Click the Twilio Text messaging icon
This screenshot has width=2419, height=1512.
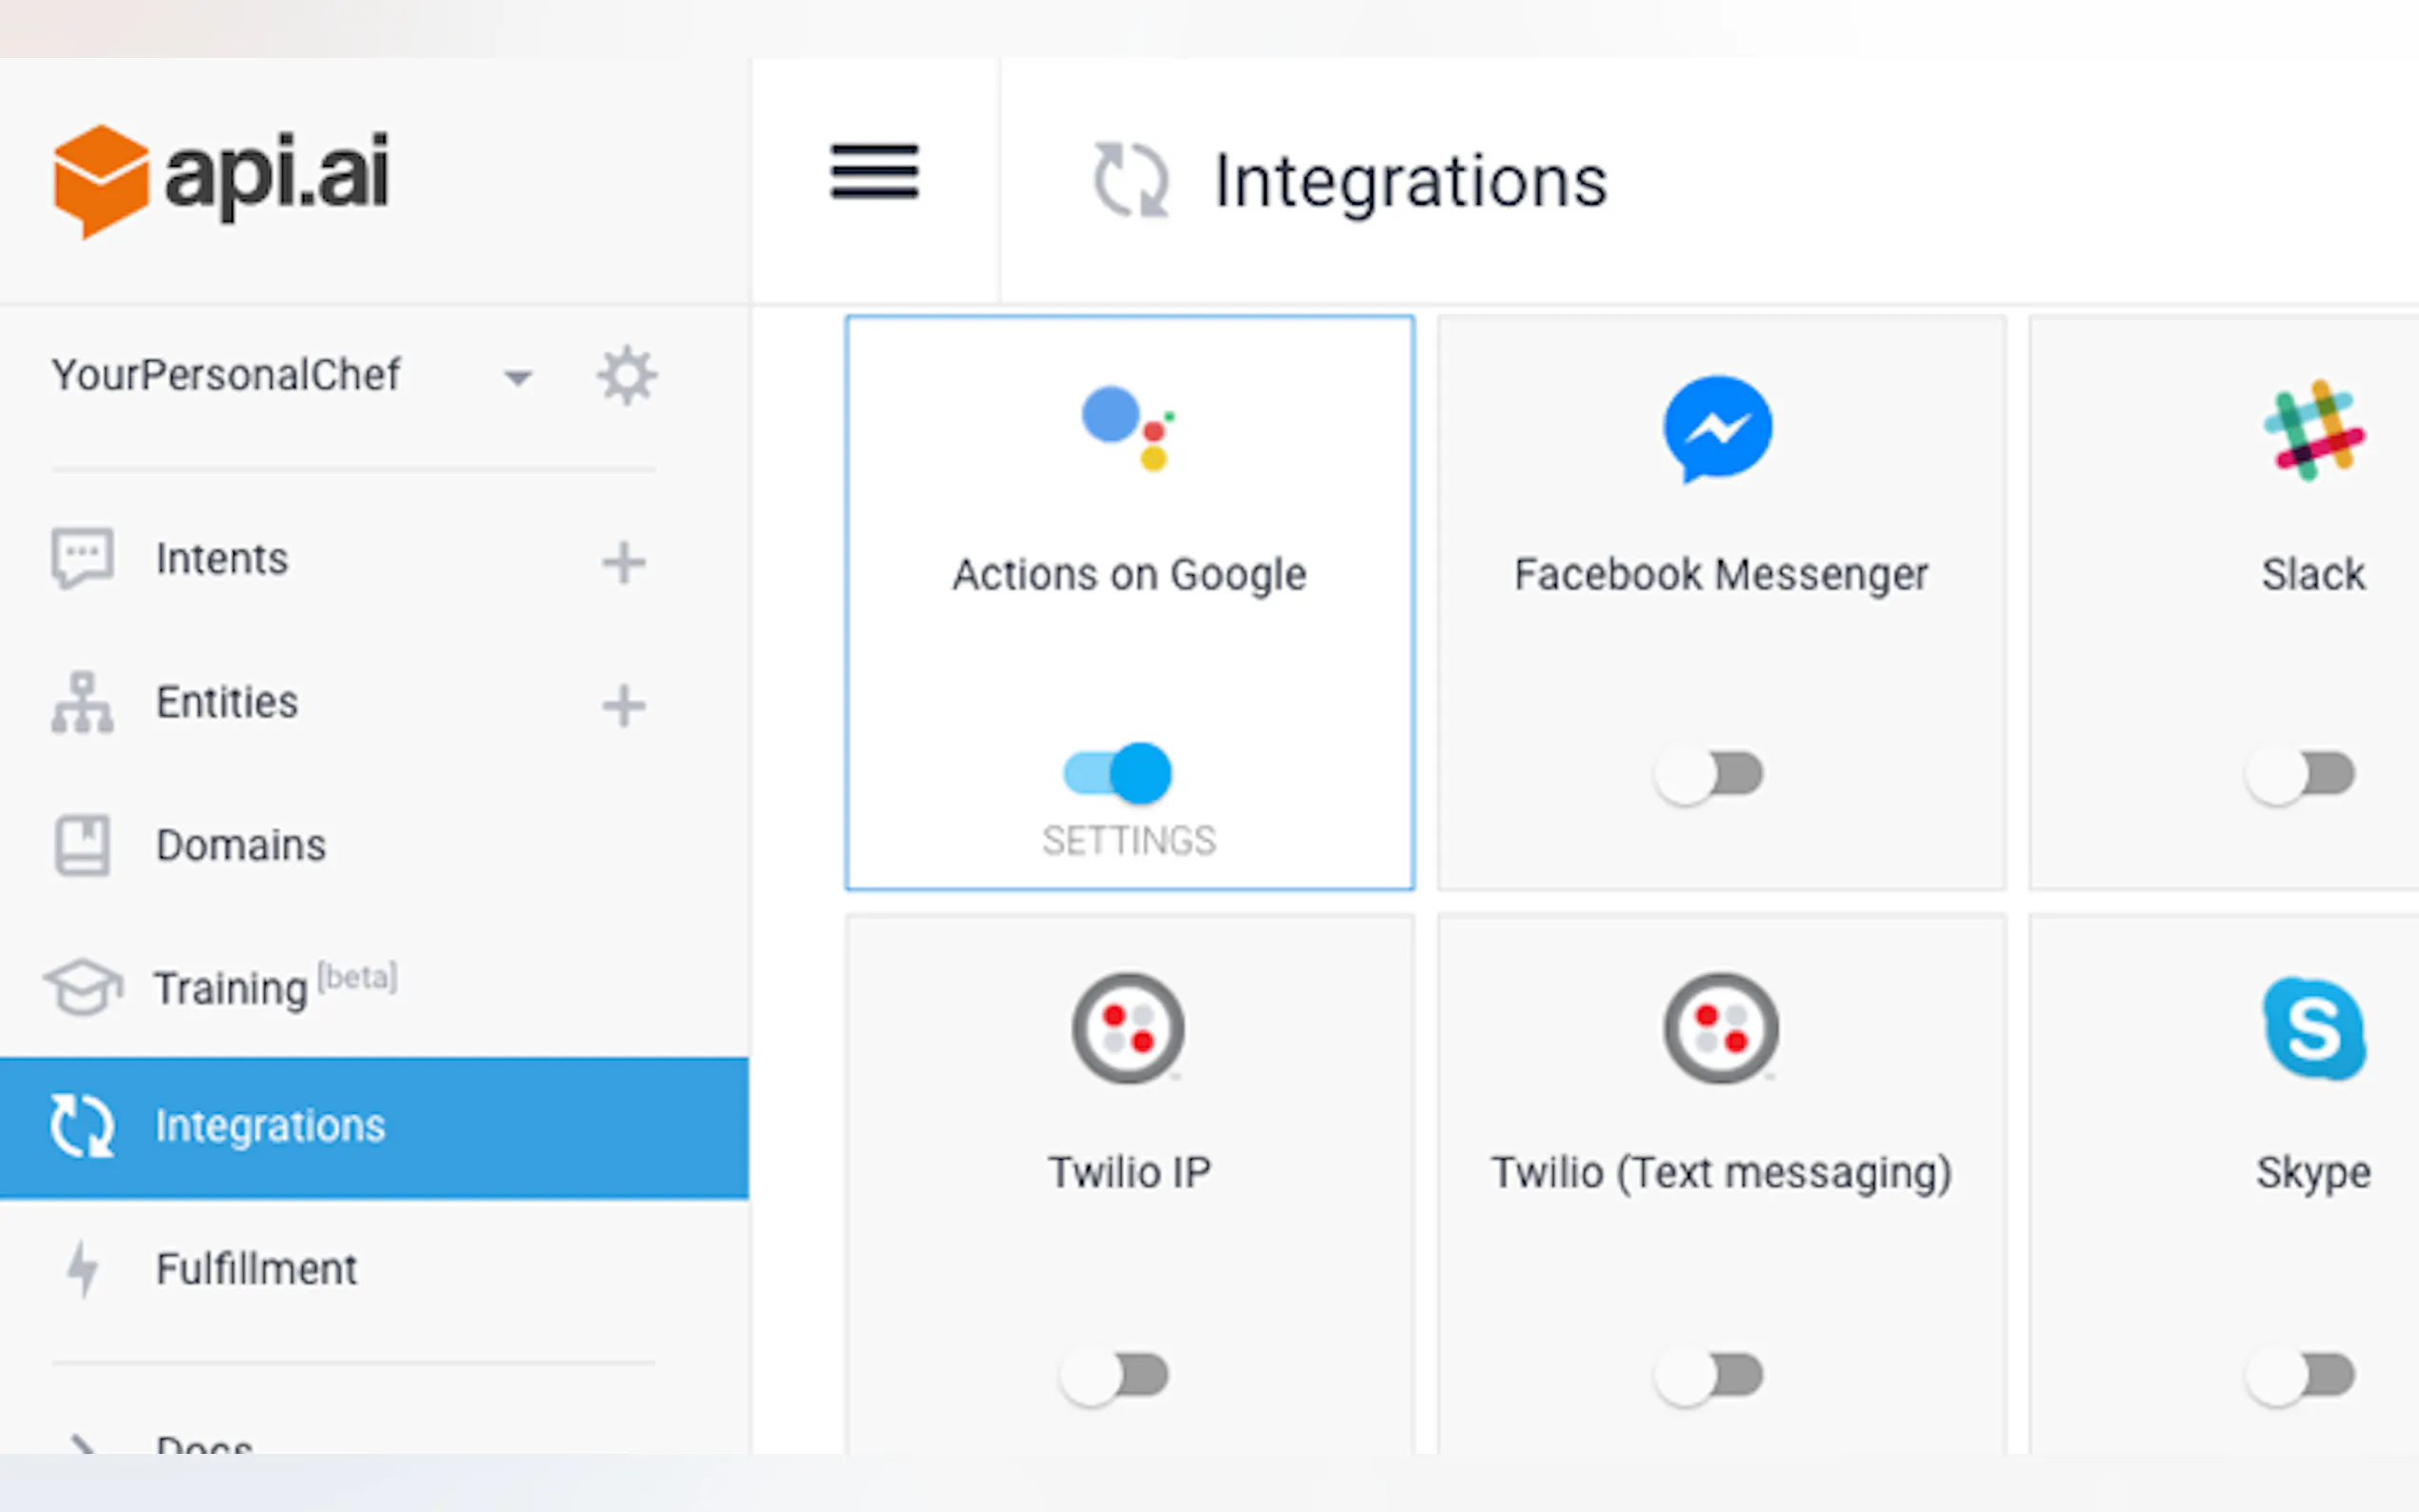1720,1027
